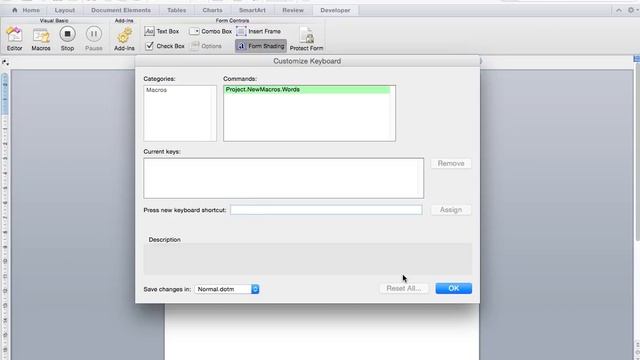Insert a Combo Box form control
The width and height of the screenshot is (640, 360).
click(x=210, y=31)
